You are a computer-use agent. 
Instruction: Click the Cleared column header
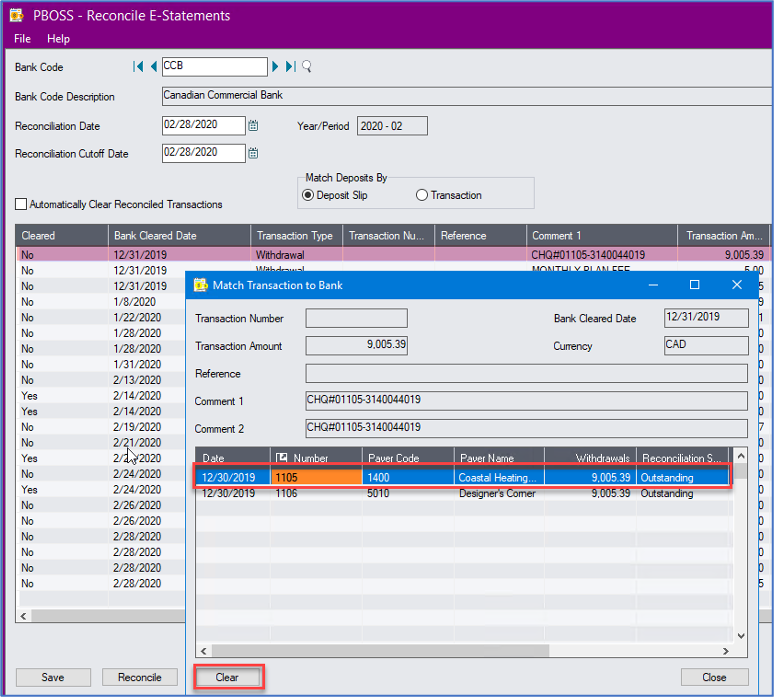click(x=62, y=236)
